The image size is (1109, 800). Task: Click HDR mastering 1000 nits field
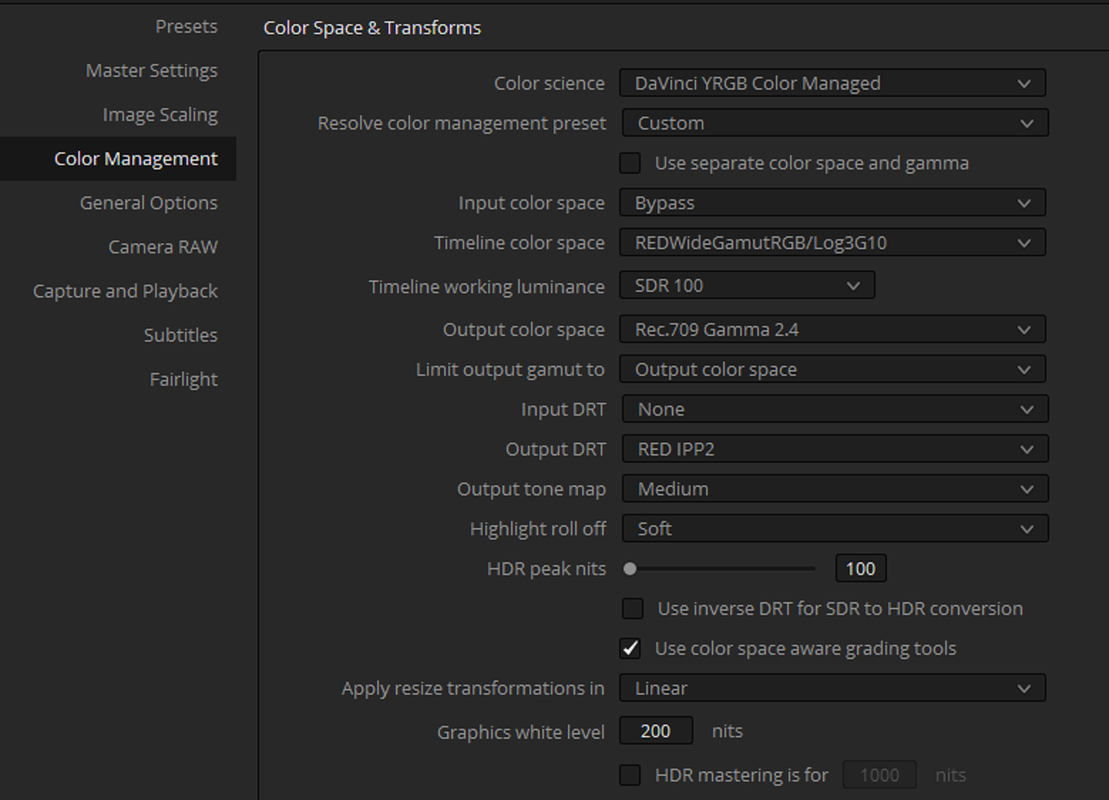pyautogui.click(x=880, y=775)
